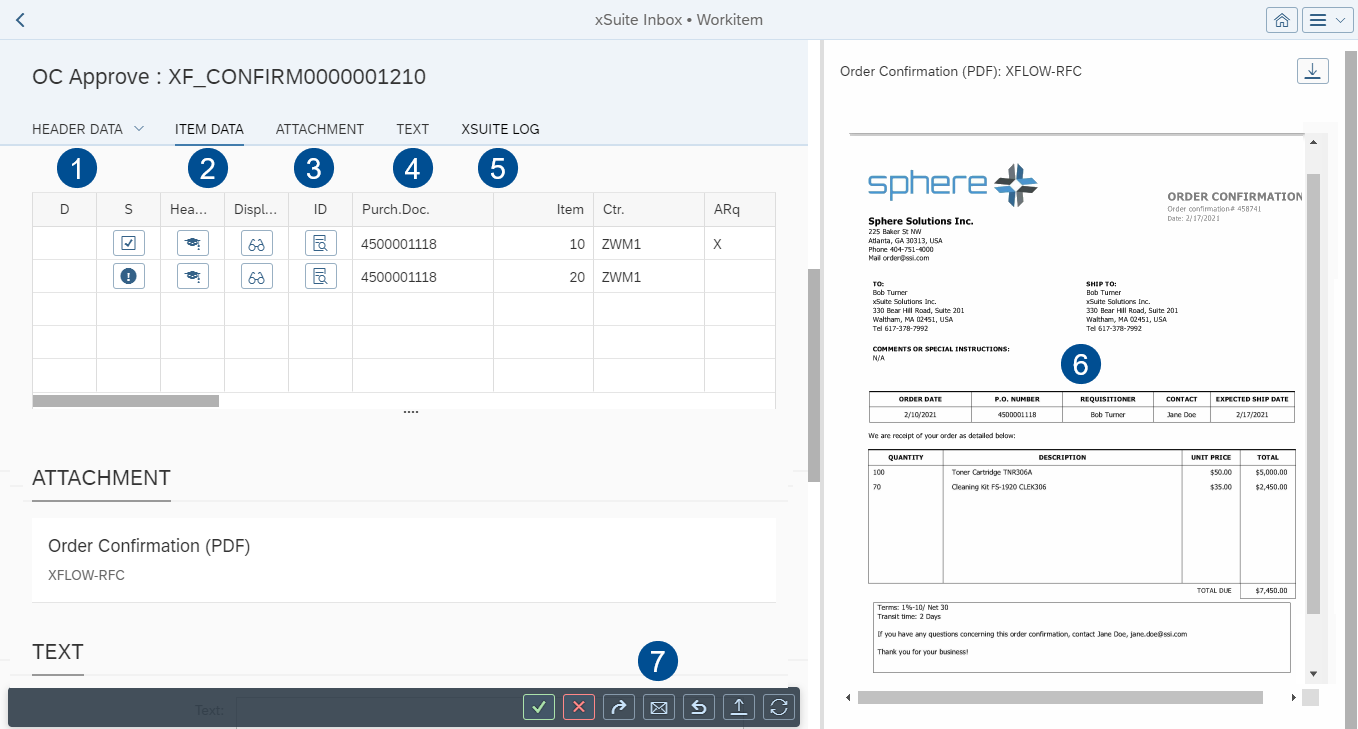Refresh using the circular arrows icon
Image resolution: width=1358 pixels, height=729 pixels.
tap(779, 706)
